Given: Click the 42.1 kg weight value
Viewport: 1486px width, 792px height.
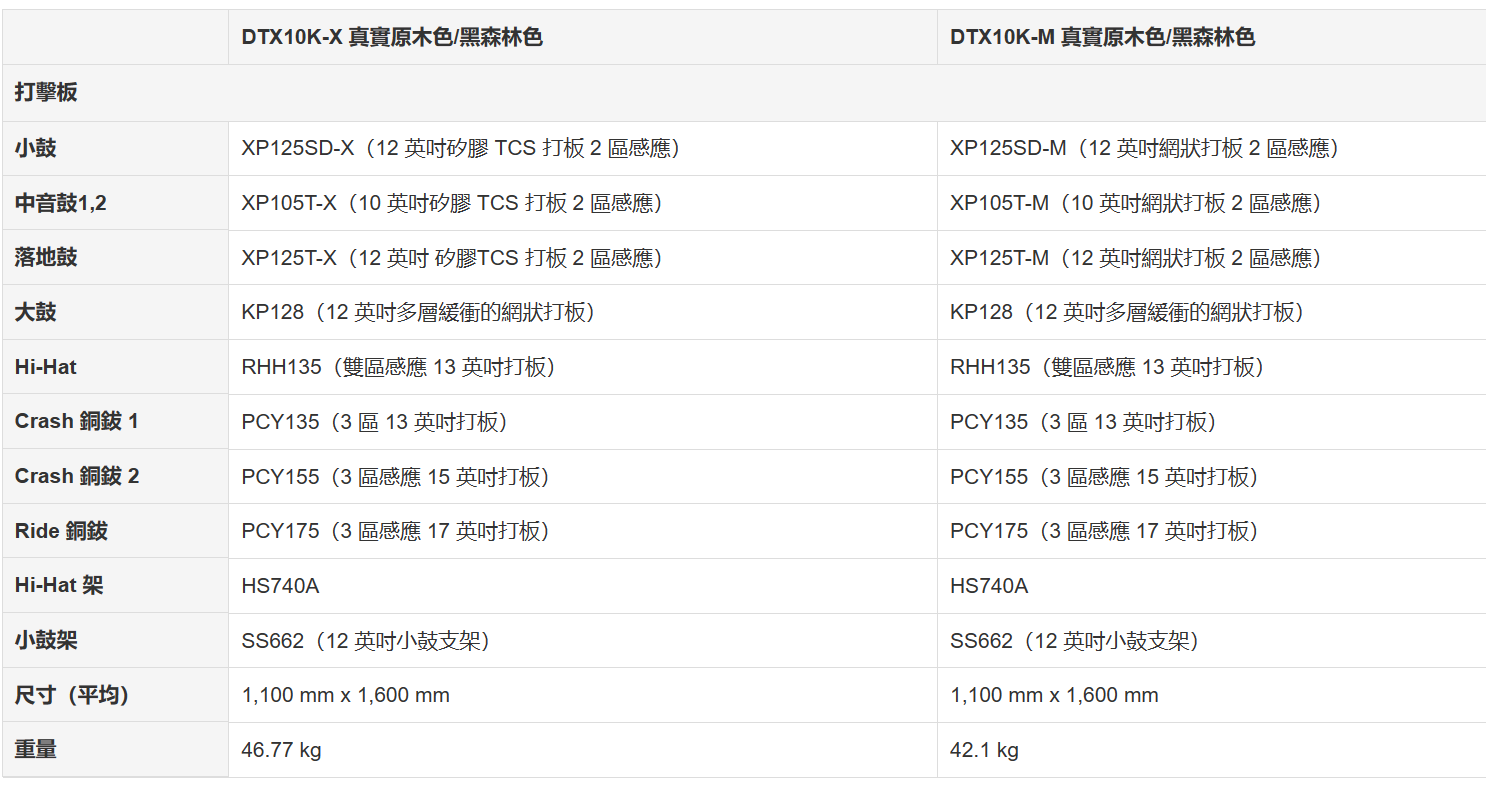Looking at the screenshot, I should (x=984, y=750).
